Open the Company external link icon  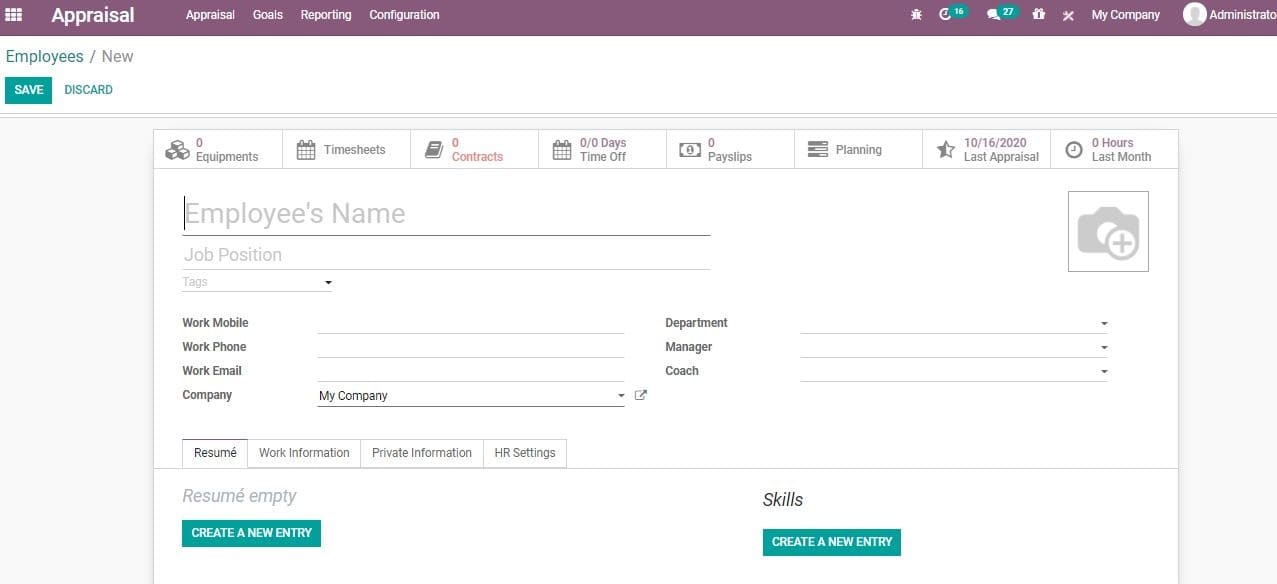pyautogui.click(x=641, y=395)
